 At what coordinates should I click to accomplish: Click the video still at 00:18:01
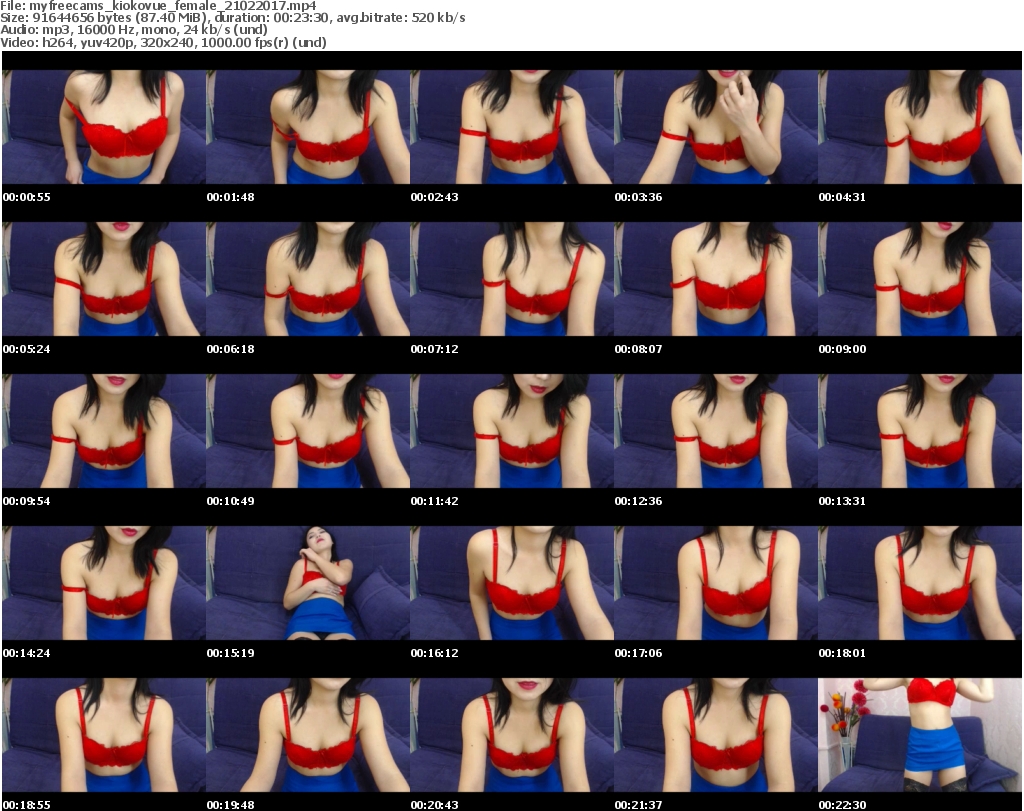click(x=920, y=583)
